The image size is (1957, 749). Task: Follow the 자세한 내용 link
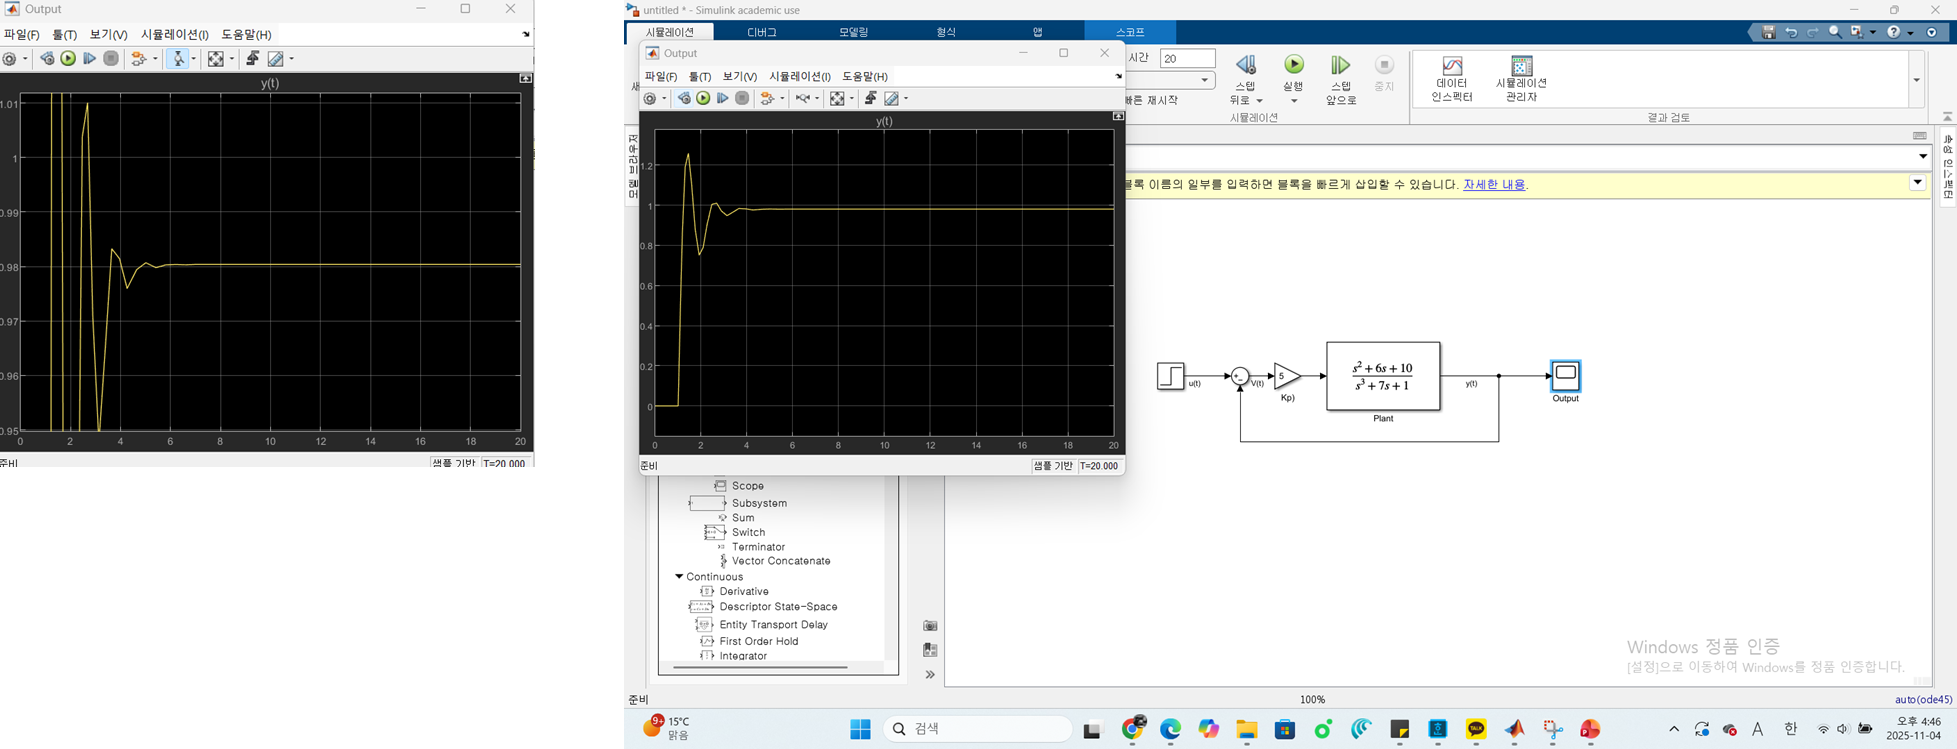click(x=1494, y=185)
